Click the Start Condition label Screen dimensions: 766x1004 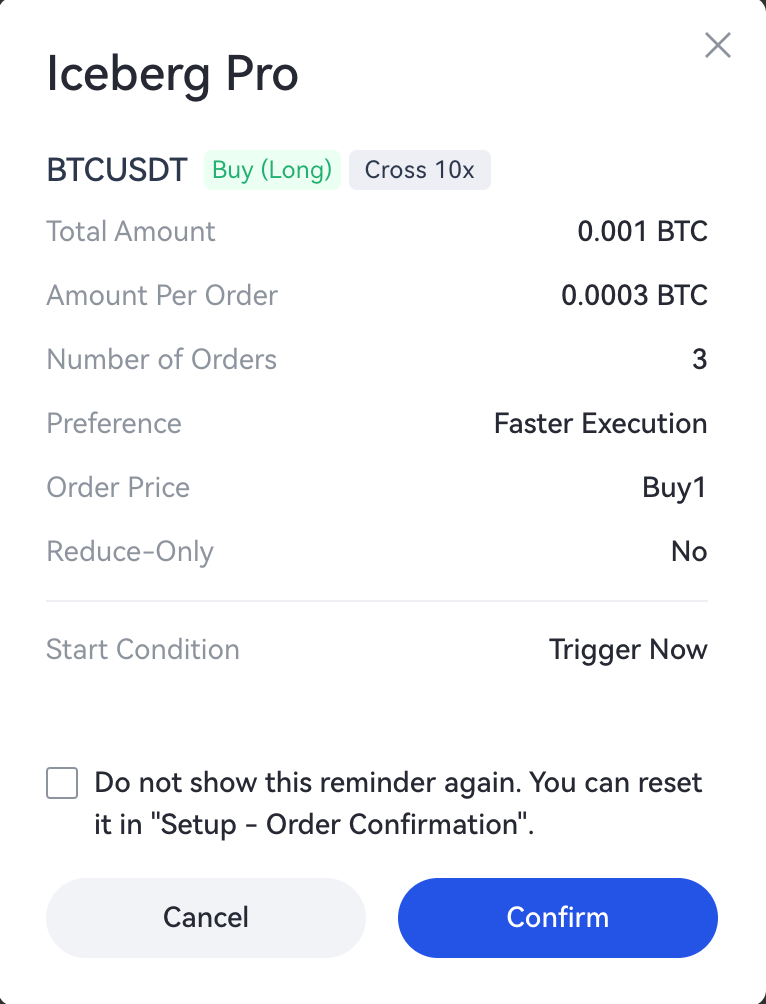(143, 649)
